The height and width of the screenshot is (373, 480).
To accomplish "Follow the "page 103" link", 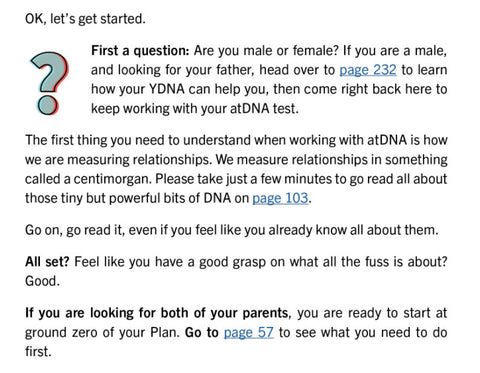I will click(x=280, y=198).
